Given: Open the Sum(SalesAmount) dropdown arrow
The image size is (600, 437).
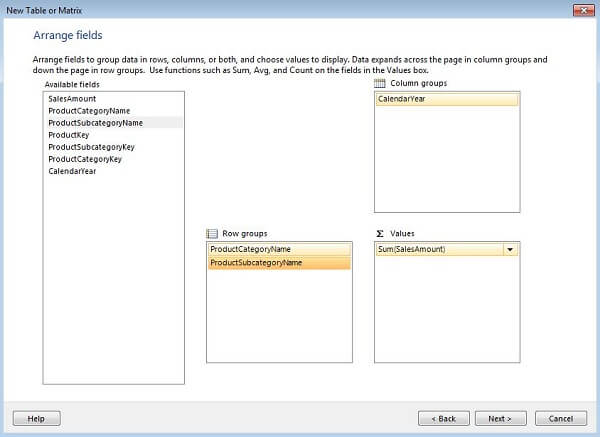Looking at the screenshot, I should [510, 249].
